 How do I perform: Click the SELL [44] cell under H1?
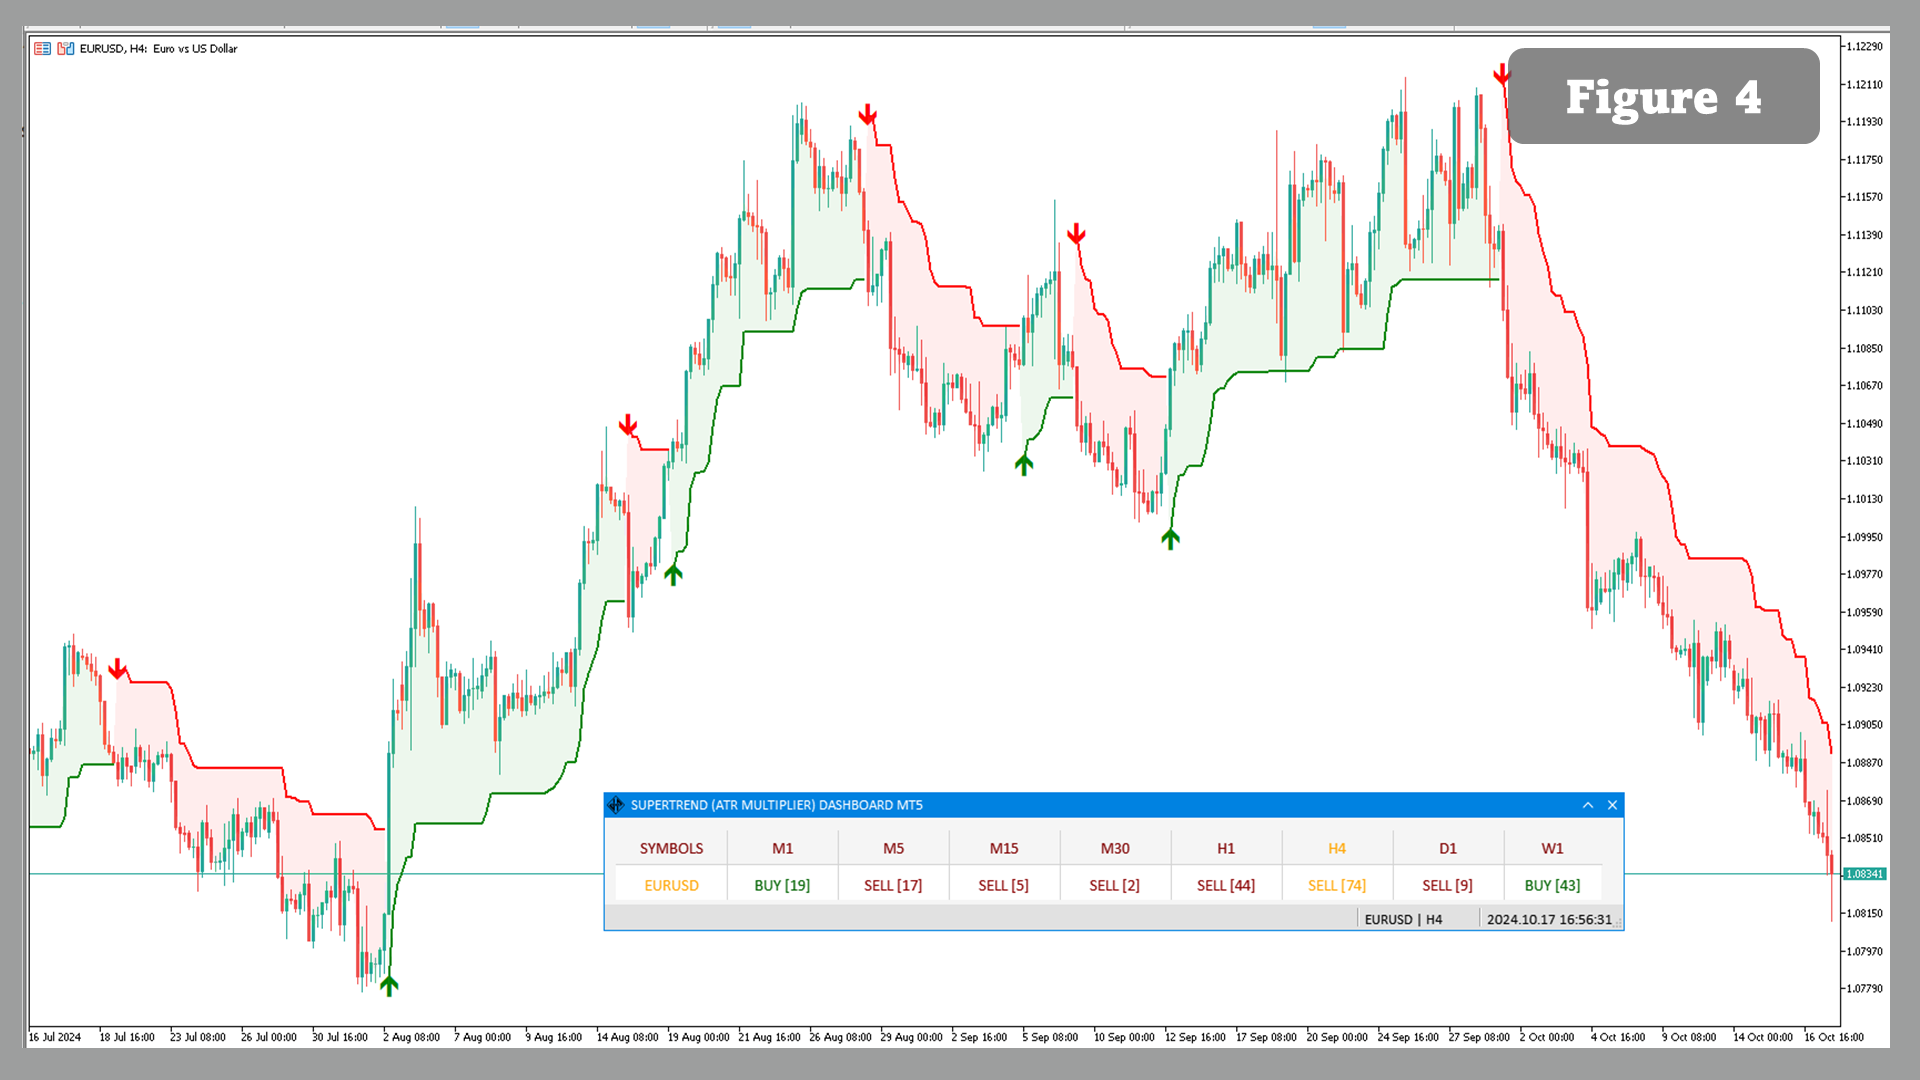(1226, 885)
